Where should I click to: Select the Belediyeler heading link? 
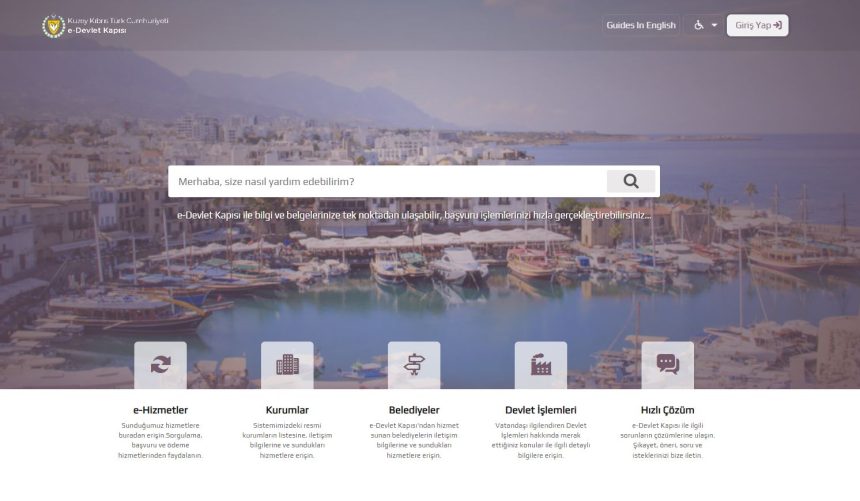pos(414,410)
